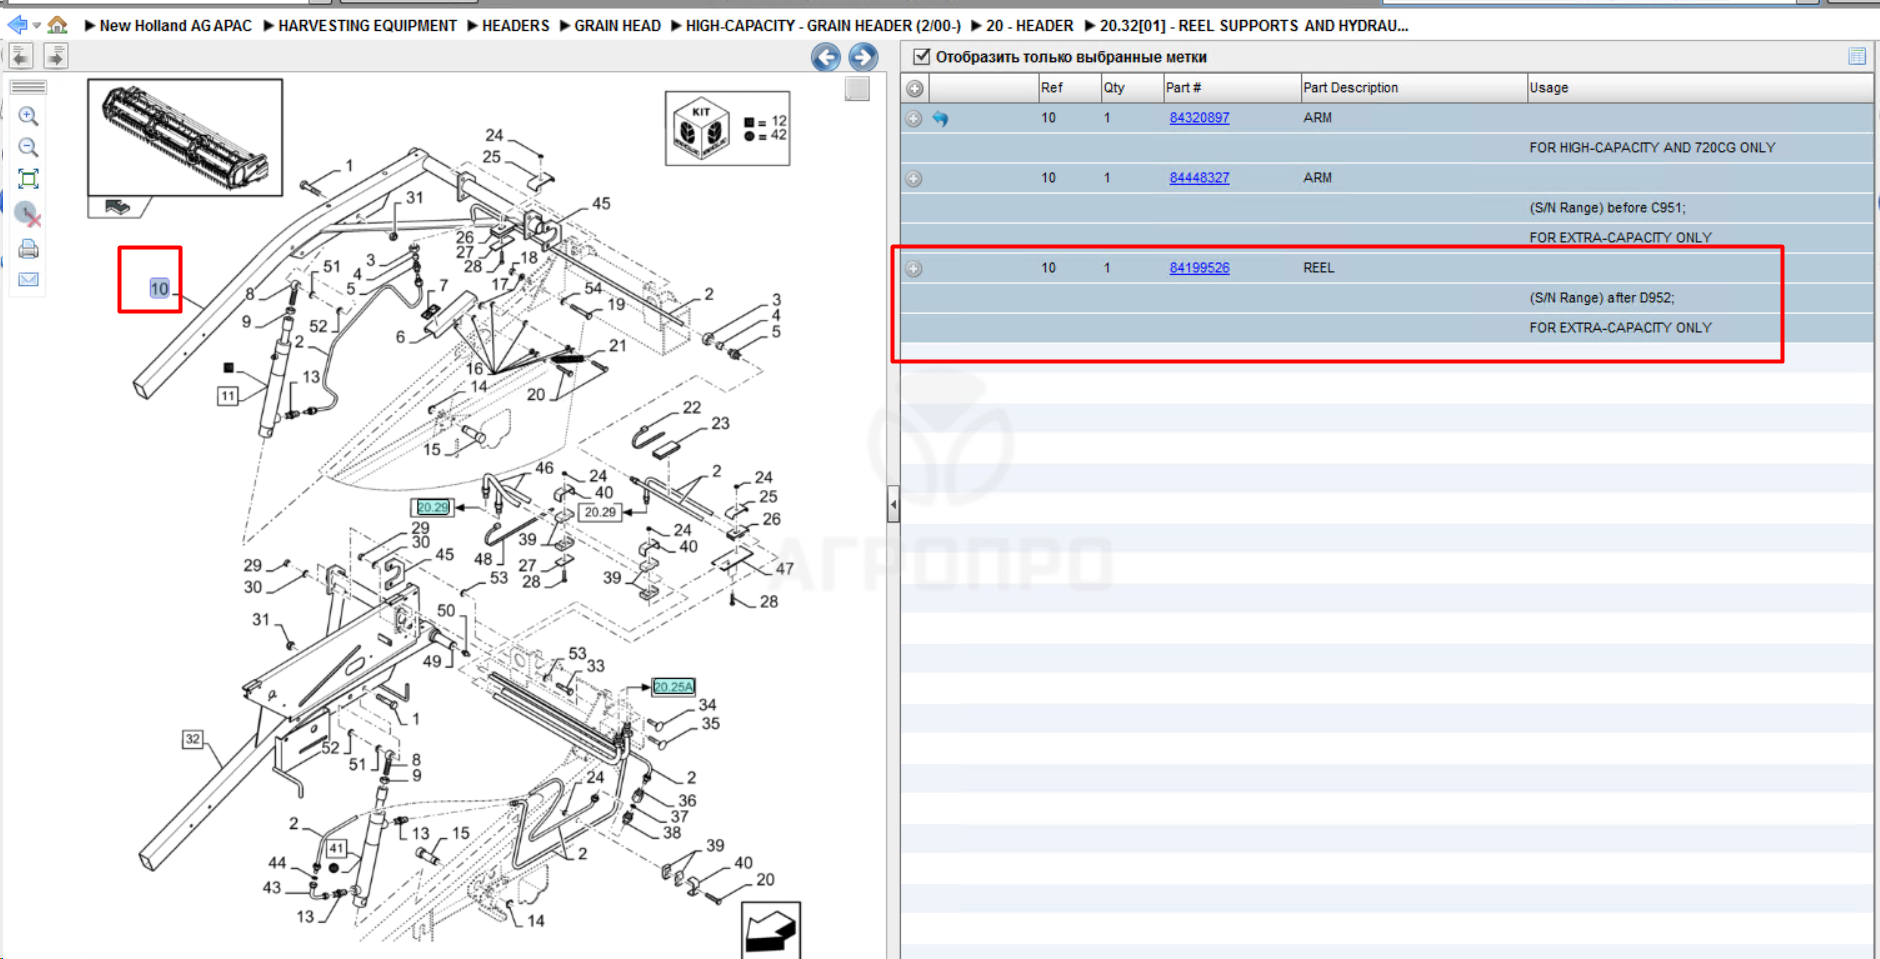Open the New Holland AG APAC breadcrumb
This screenshot has width=1880, height=959.
click(x=175, y=26)
